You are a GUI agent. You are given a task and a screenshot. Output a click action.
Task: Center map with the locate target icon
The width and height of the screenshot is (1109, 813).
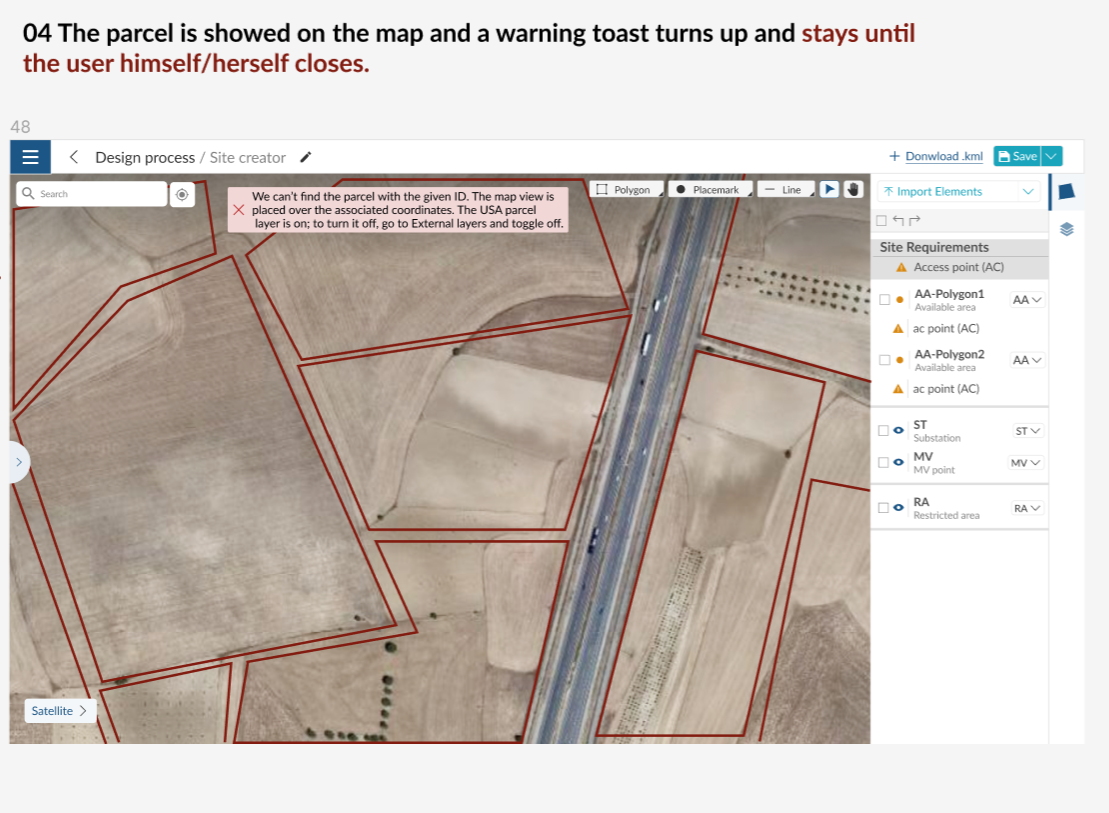(x=182, y=195)
